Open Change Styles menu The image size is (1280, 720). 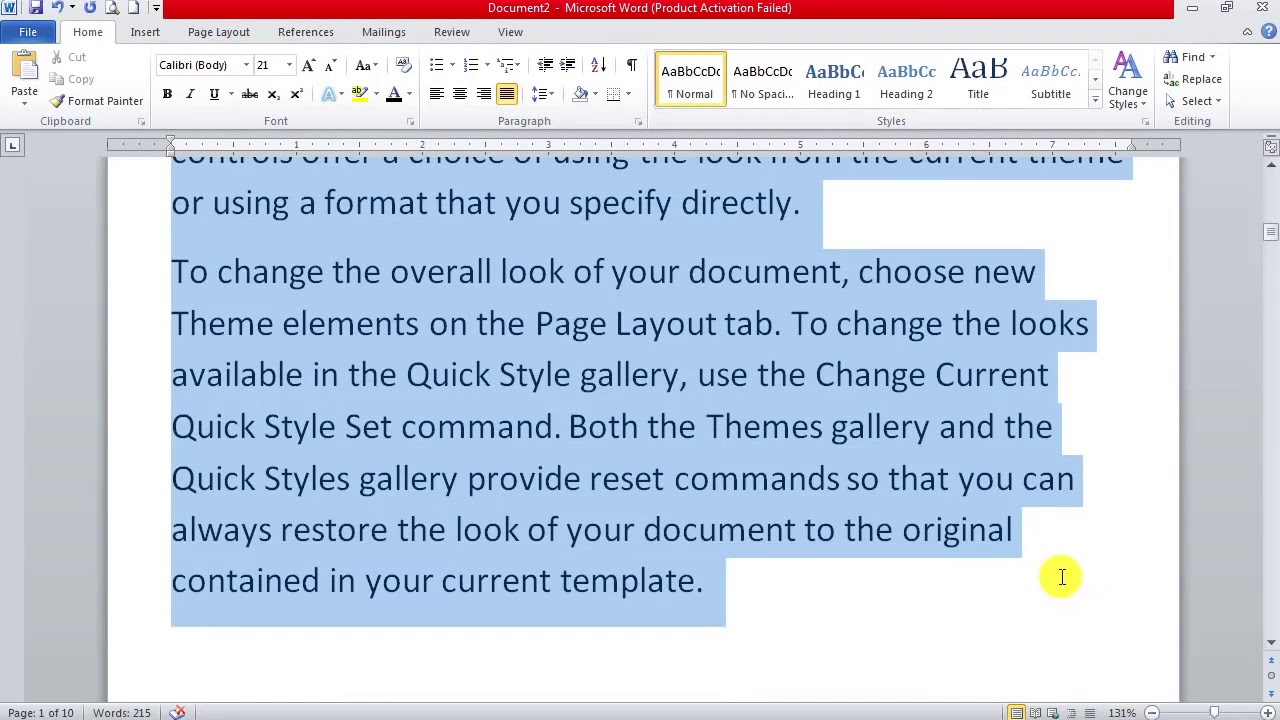point(1128,81)
